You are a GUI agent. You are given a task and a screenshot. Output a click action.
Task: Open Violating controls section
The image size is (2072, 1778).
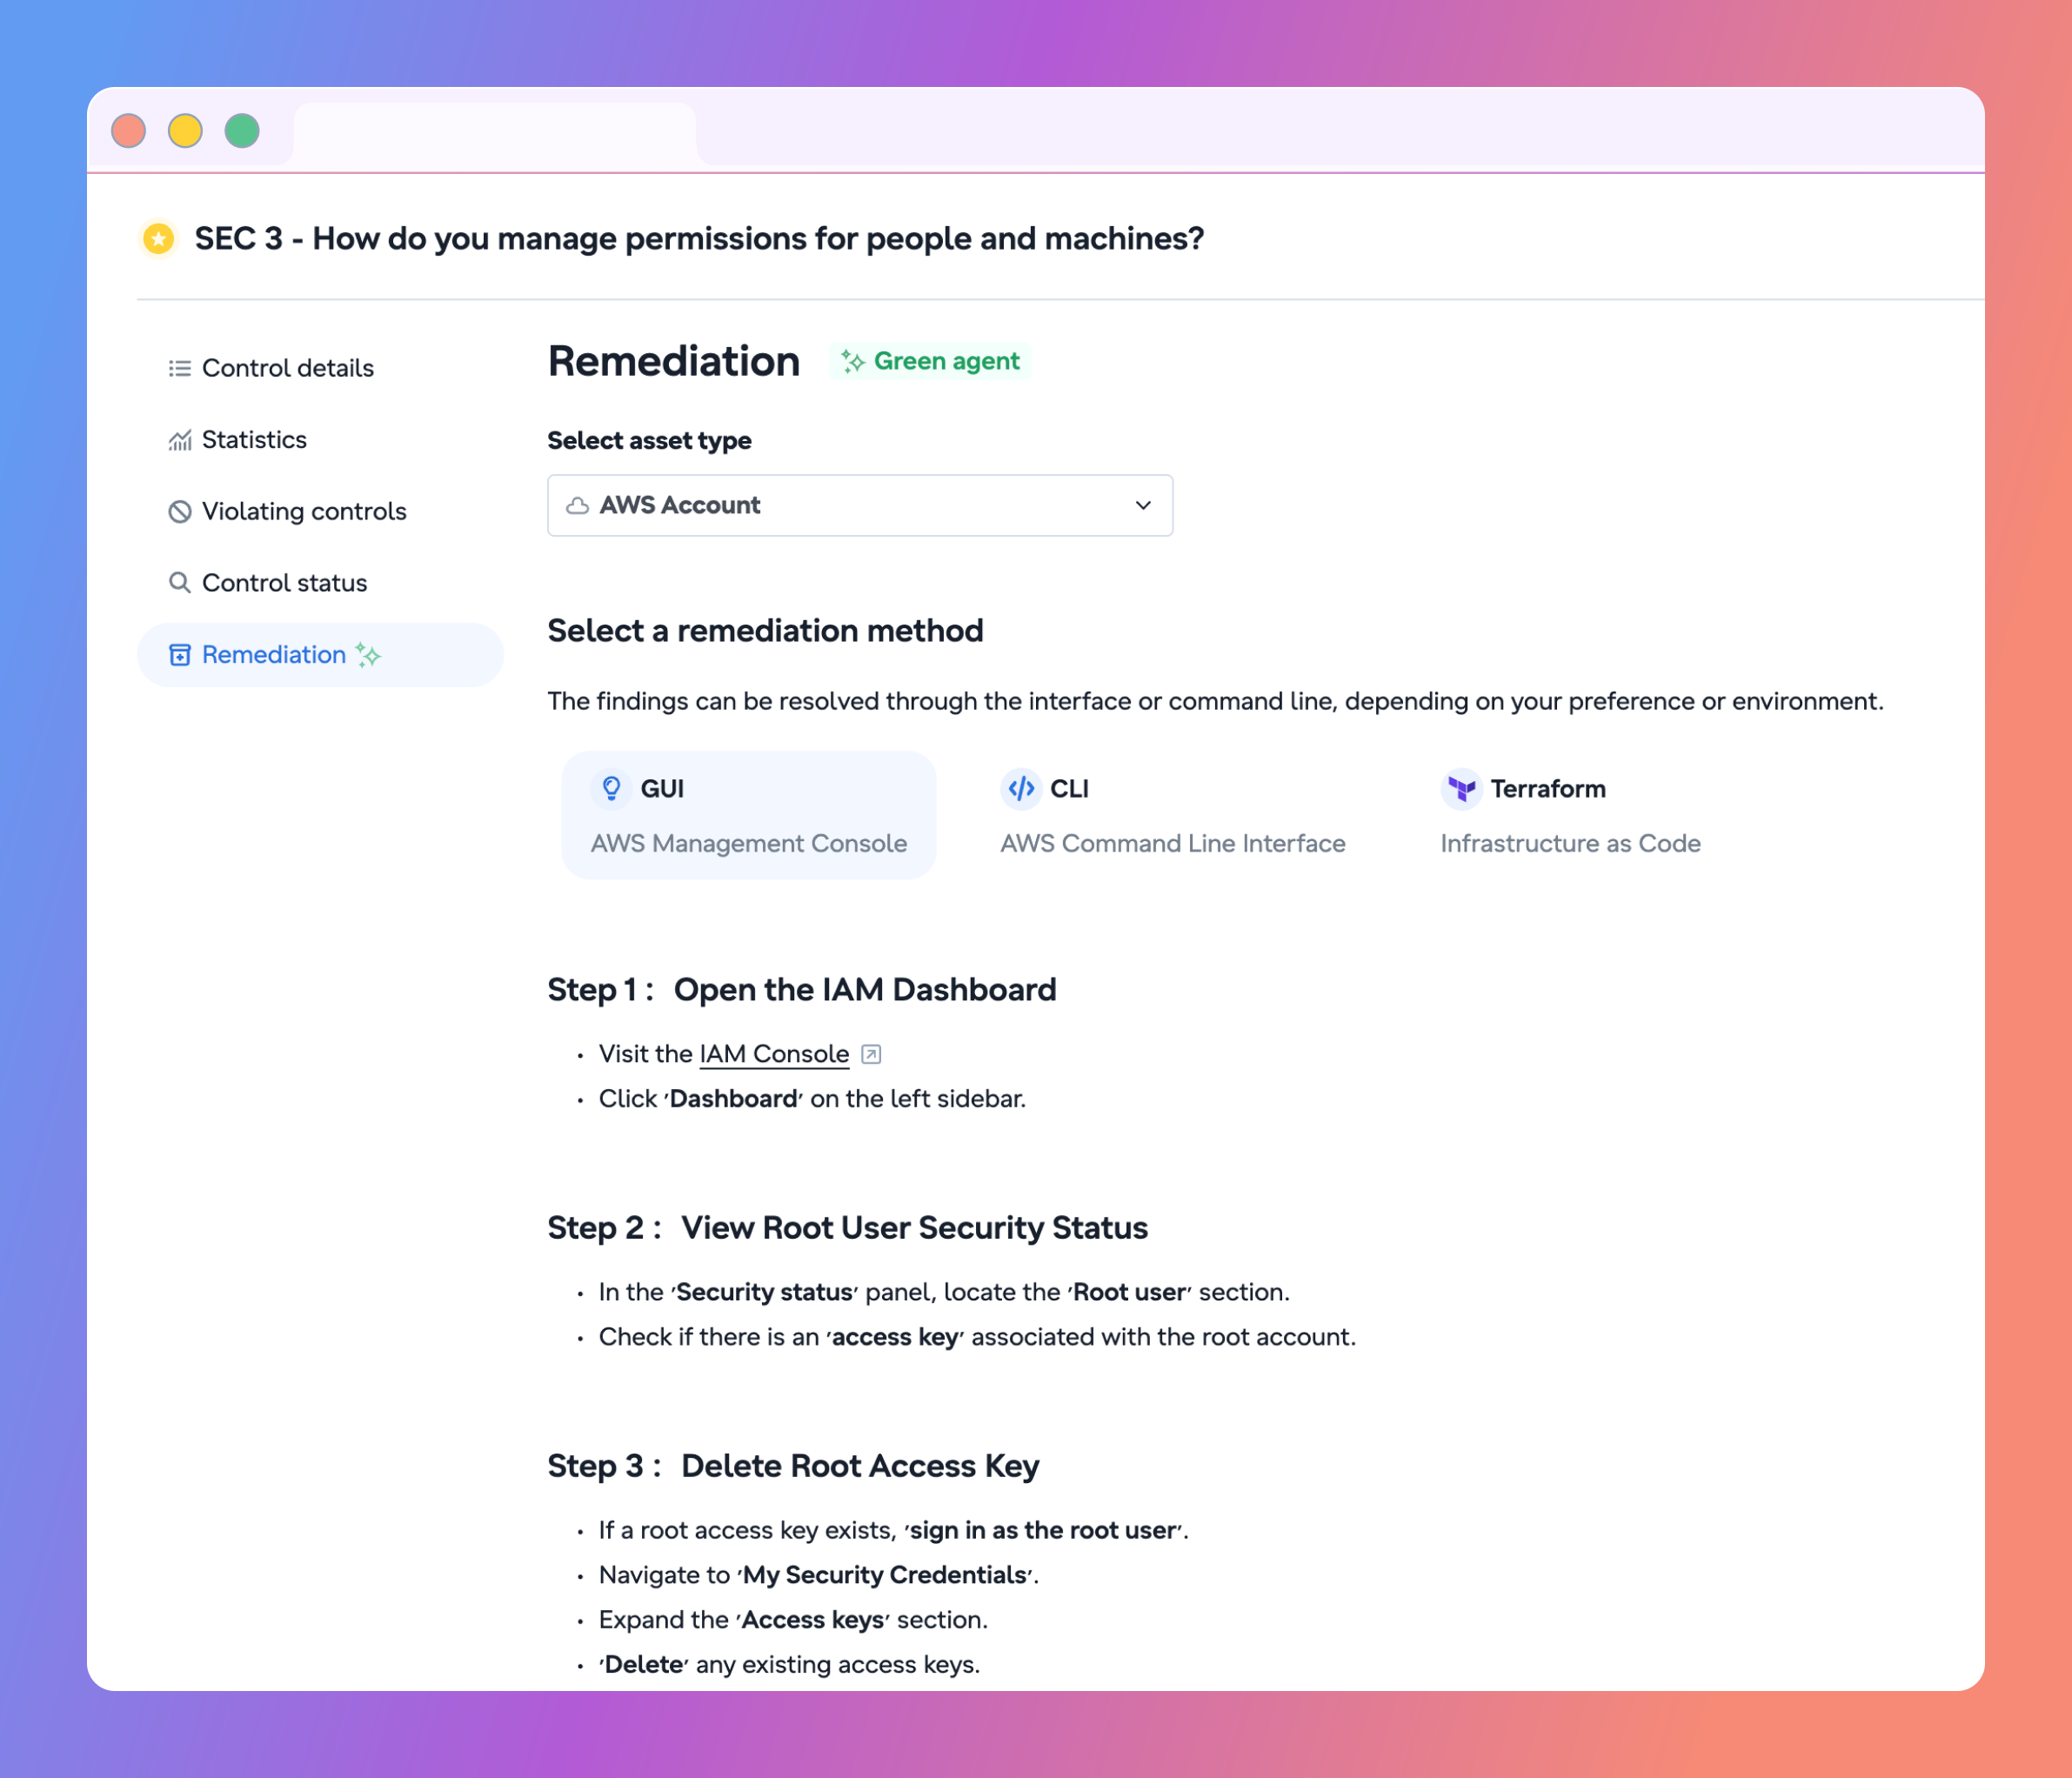[320, 512]
